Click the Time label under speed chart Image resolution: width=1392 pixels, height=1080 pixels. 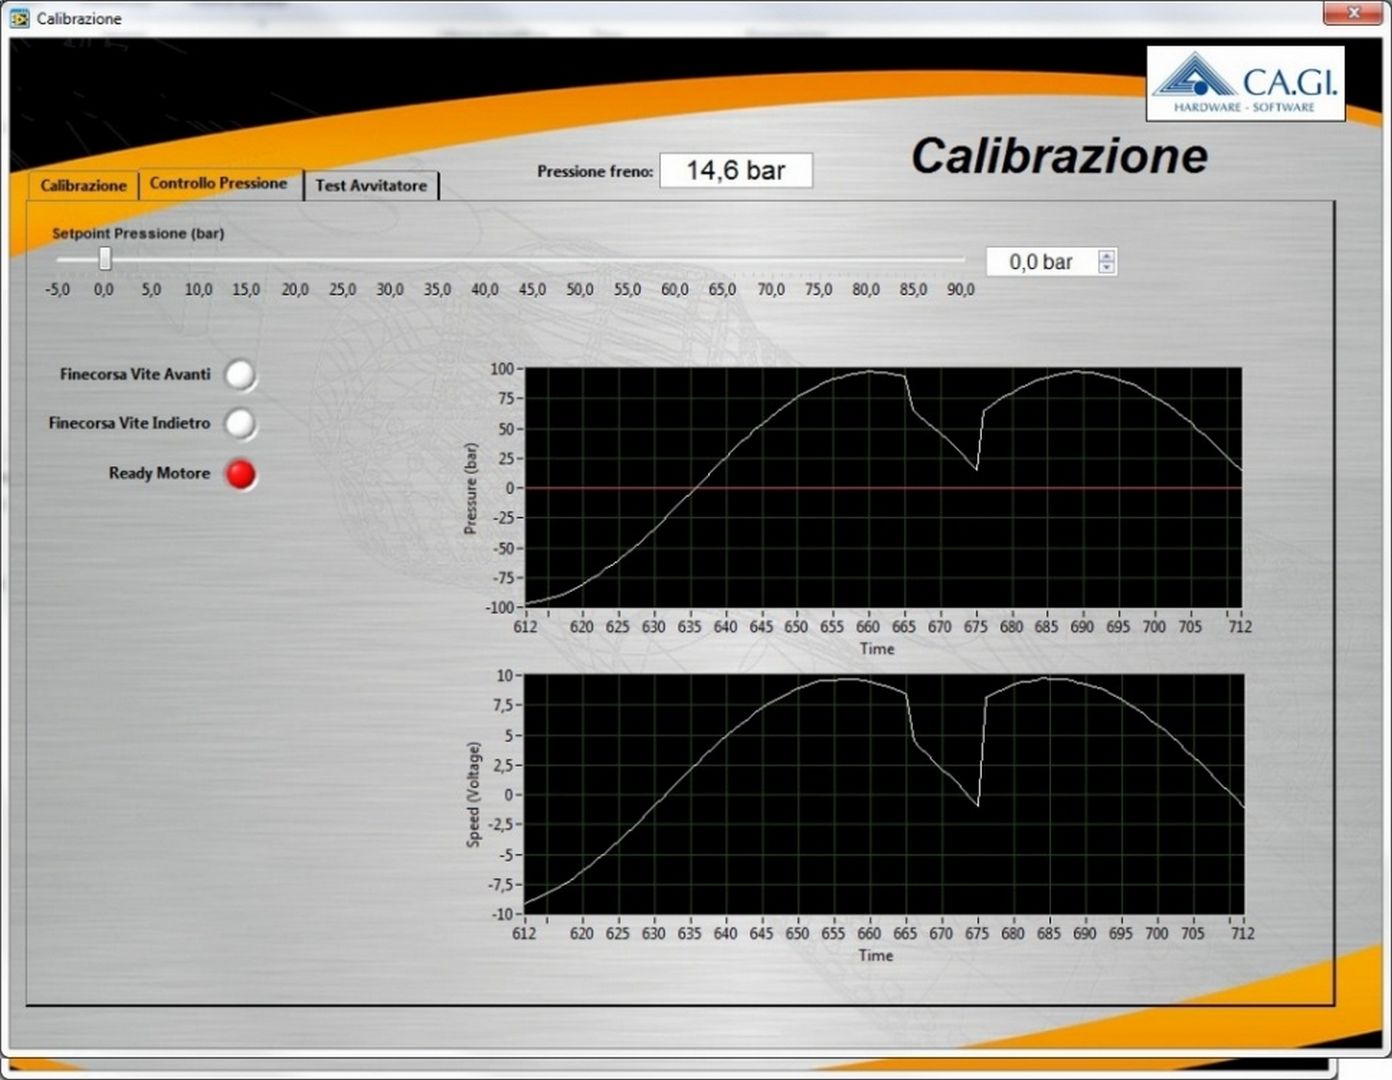(876, 956)
